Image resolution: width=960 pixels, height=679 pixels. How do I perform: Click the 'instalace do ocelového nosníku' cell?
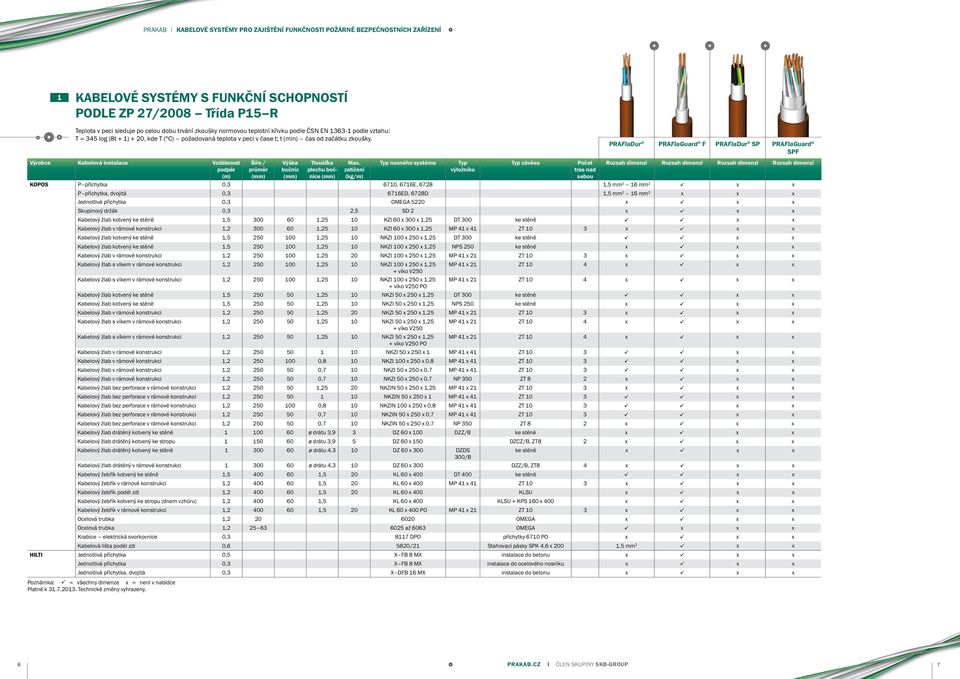coord(525,563)
